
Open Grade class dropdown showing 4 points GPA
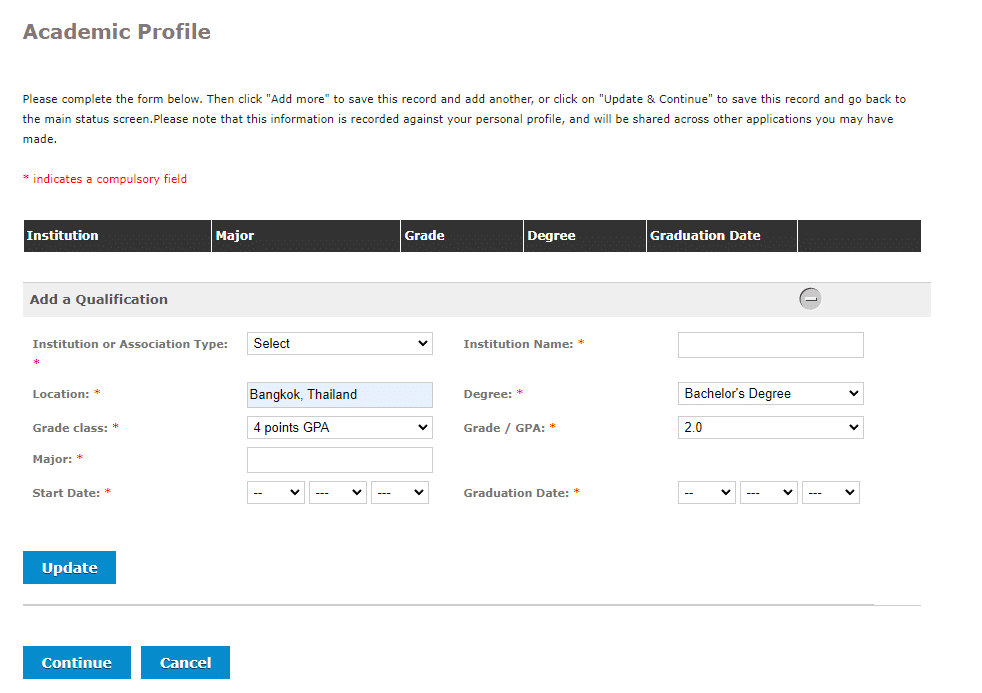point(339,428)
